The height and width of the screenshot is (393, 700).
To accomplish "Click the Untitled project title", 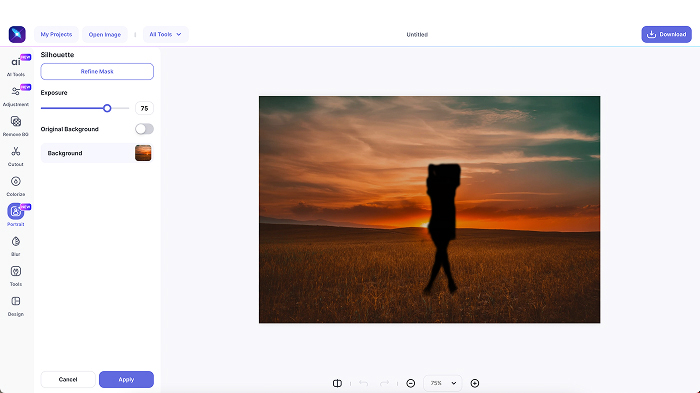I will [x=417, y=34].
